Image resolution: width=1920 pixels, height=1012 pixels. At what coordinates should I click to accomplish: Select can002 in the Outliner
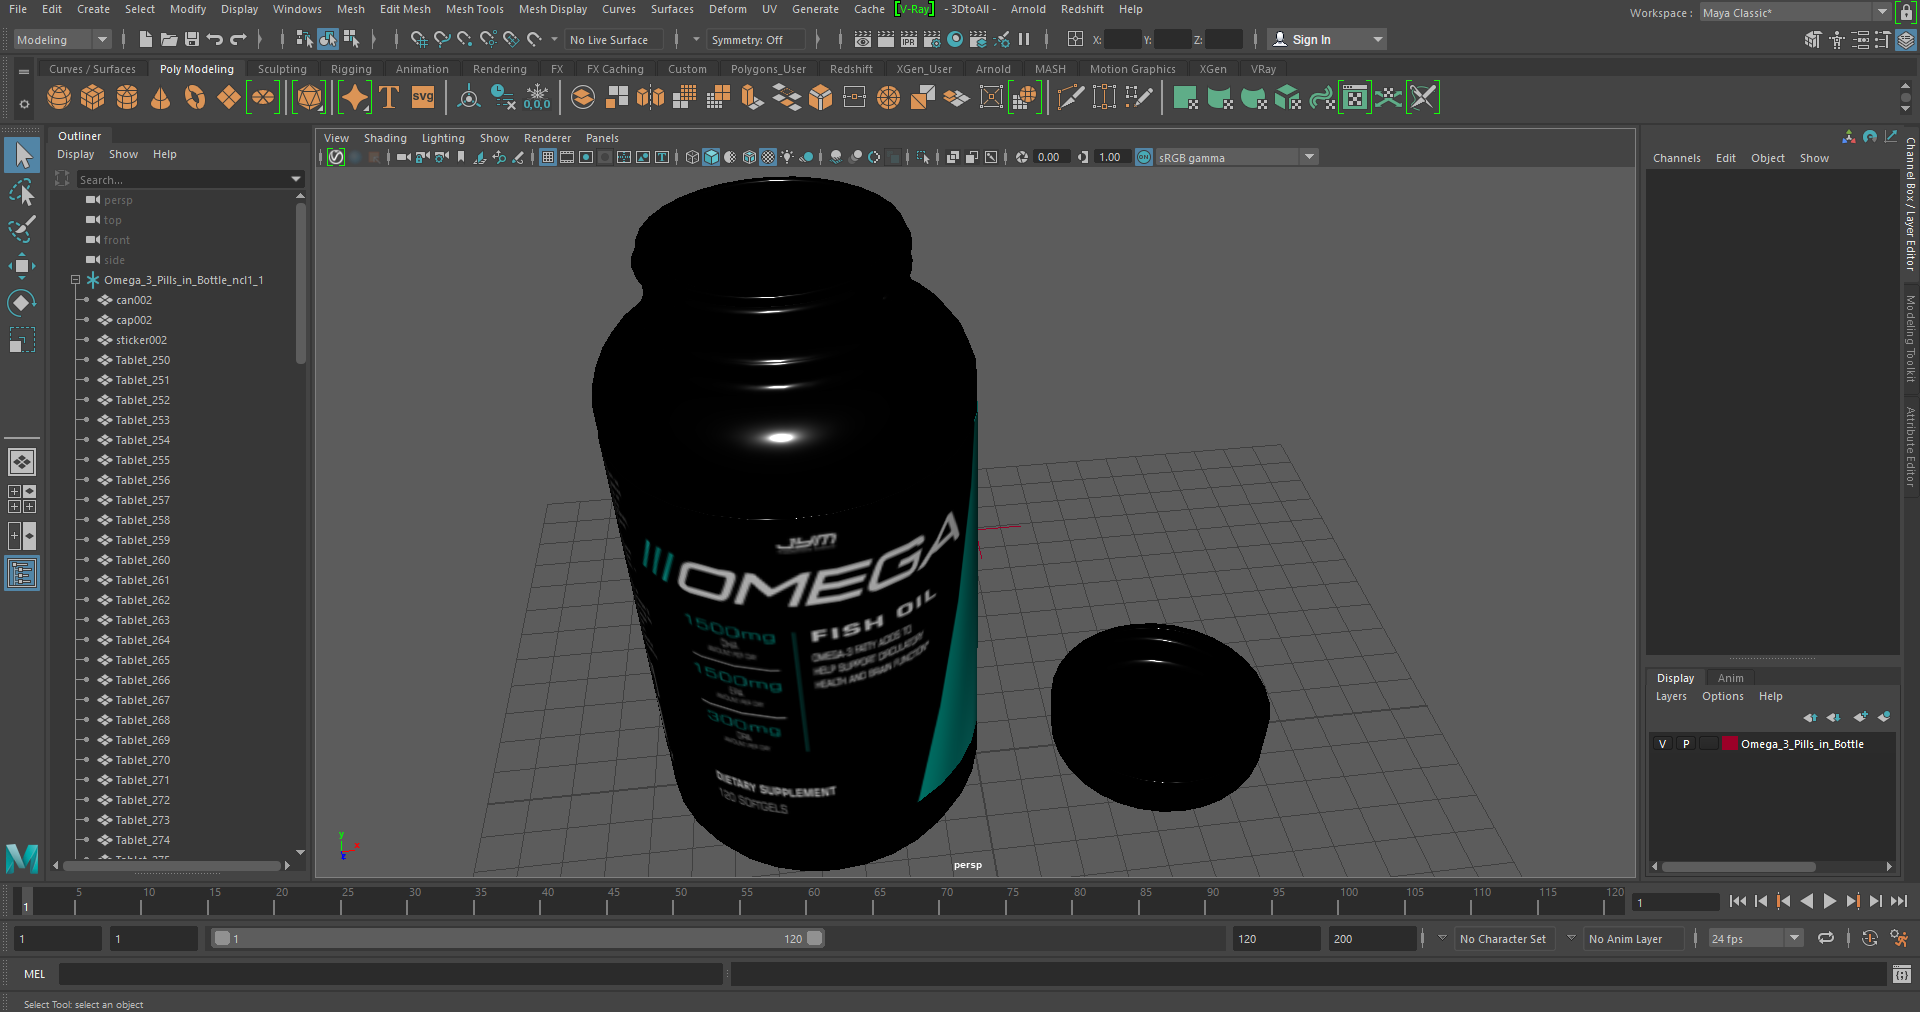pyautogui.click(x=134, y=300)
